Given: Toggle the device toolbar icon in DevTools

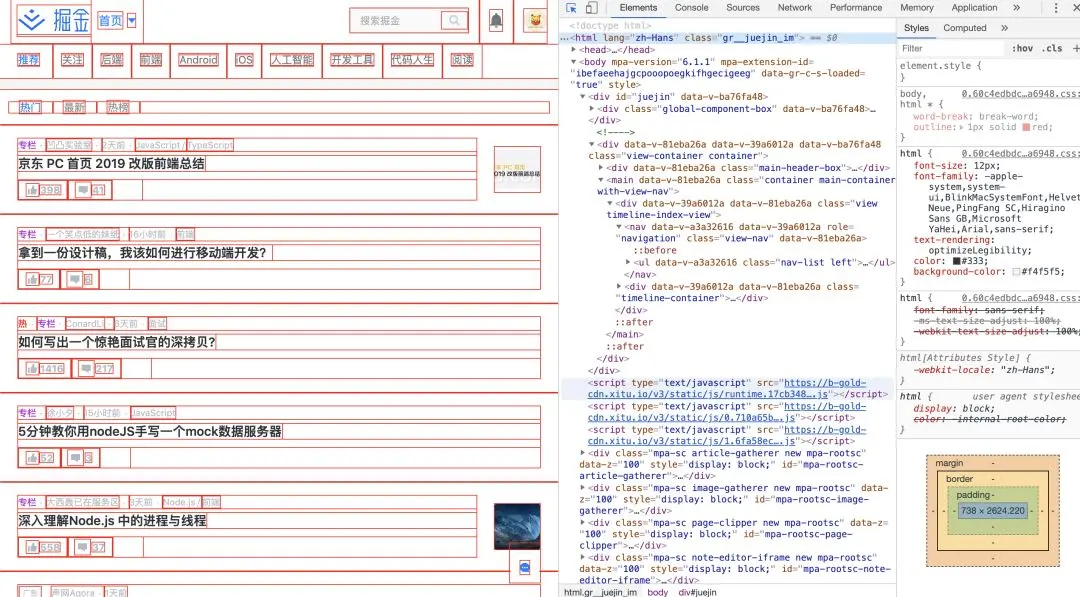Looking at the screenshot, I should (x=592, y=8).
